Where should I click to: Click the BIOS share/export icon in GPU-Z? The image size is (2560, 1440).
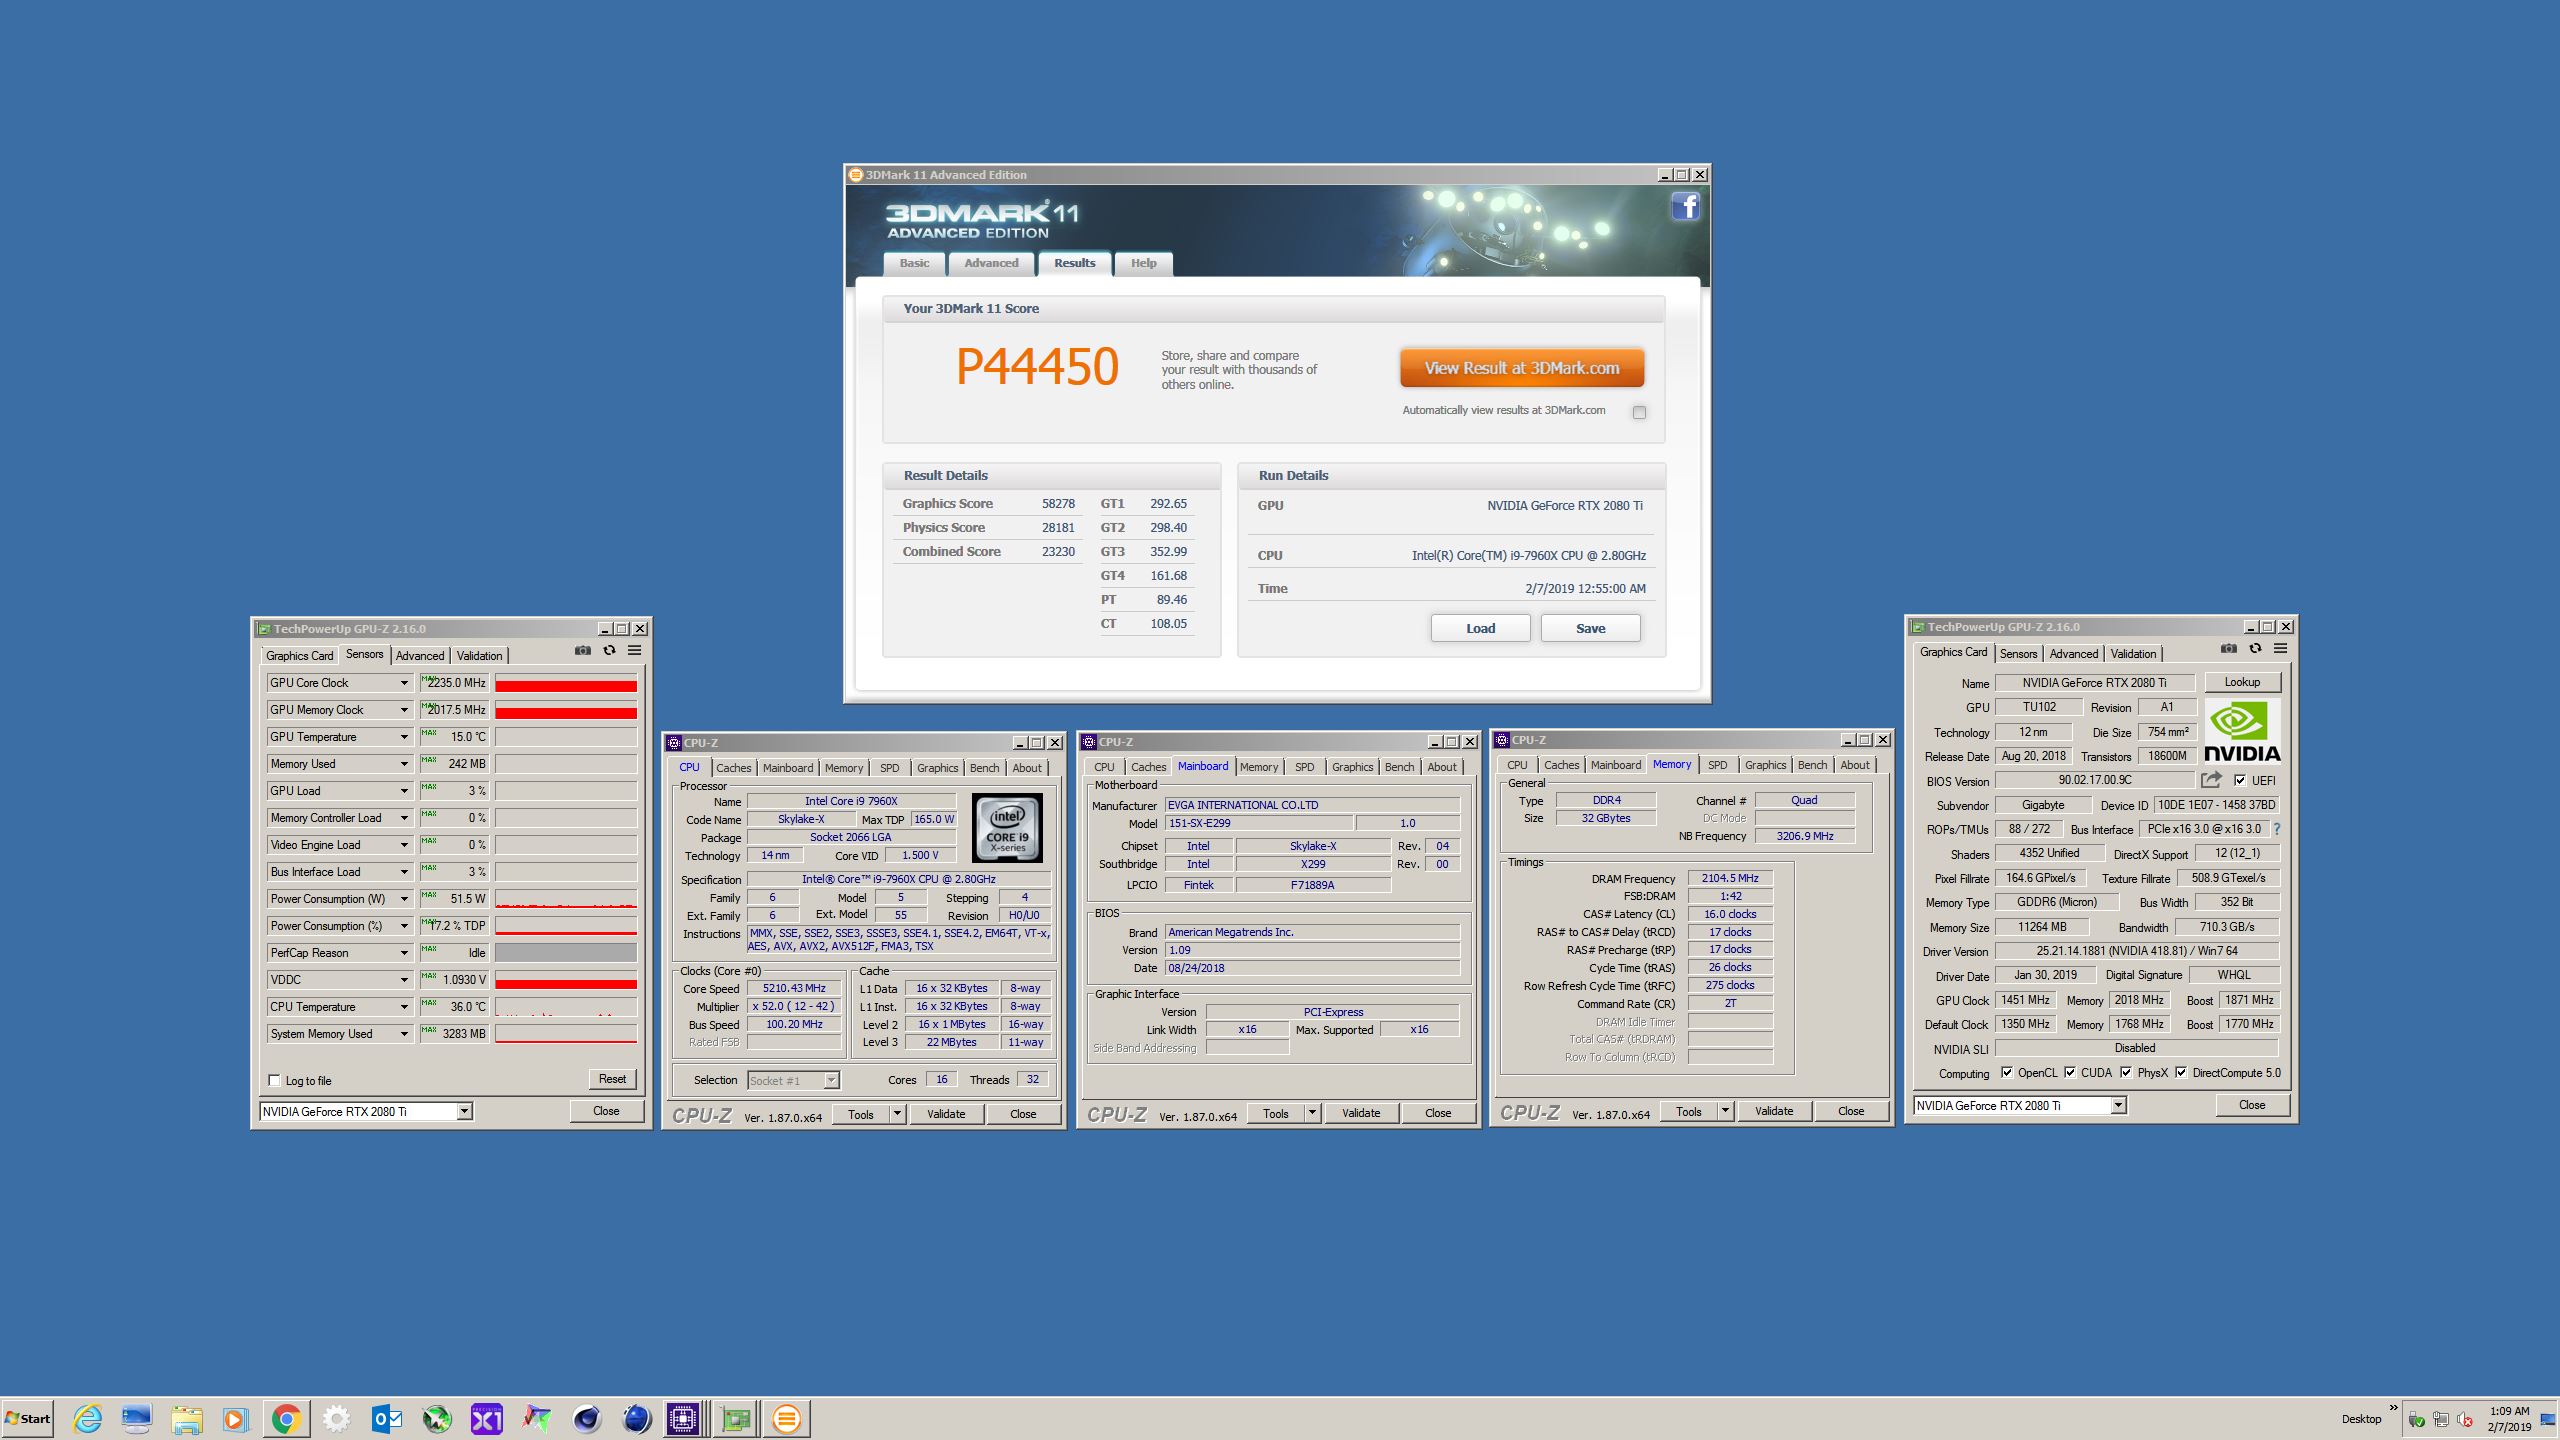(x=2211, y=780)
